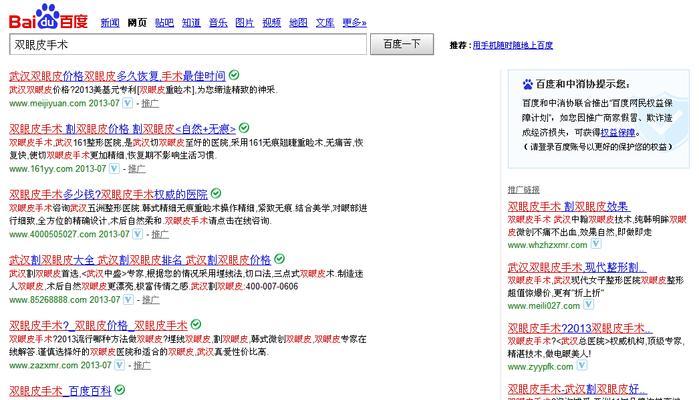Click 推广 label after www.161yy.com
Image resolution: width=699 pixels, height=400 pixels.
click(137, 169)
